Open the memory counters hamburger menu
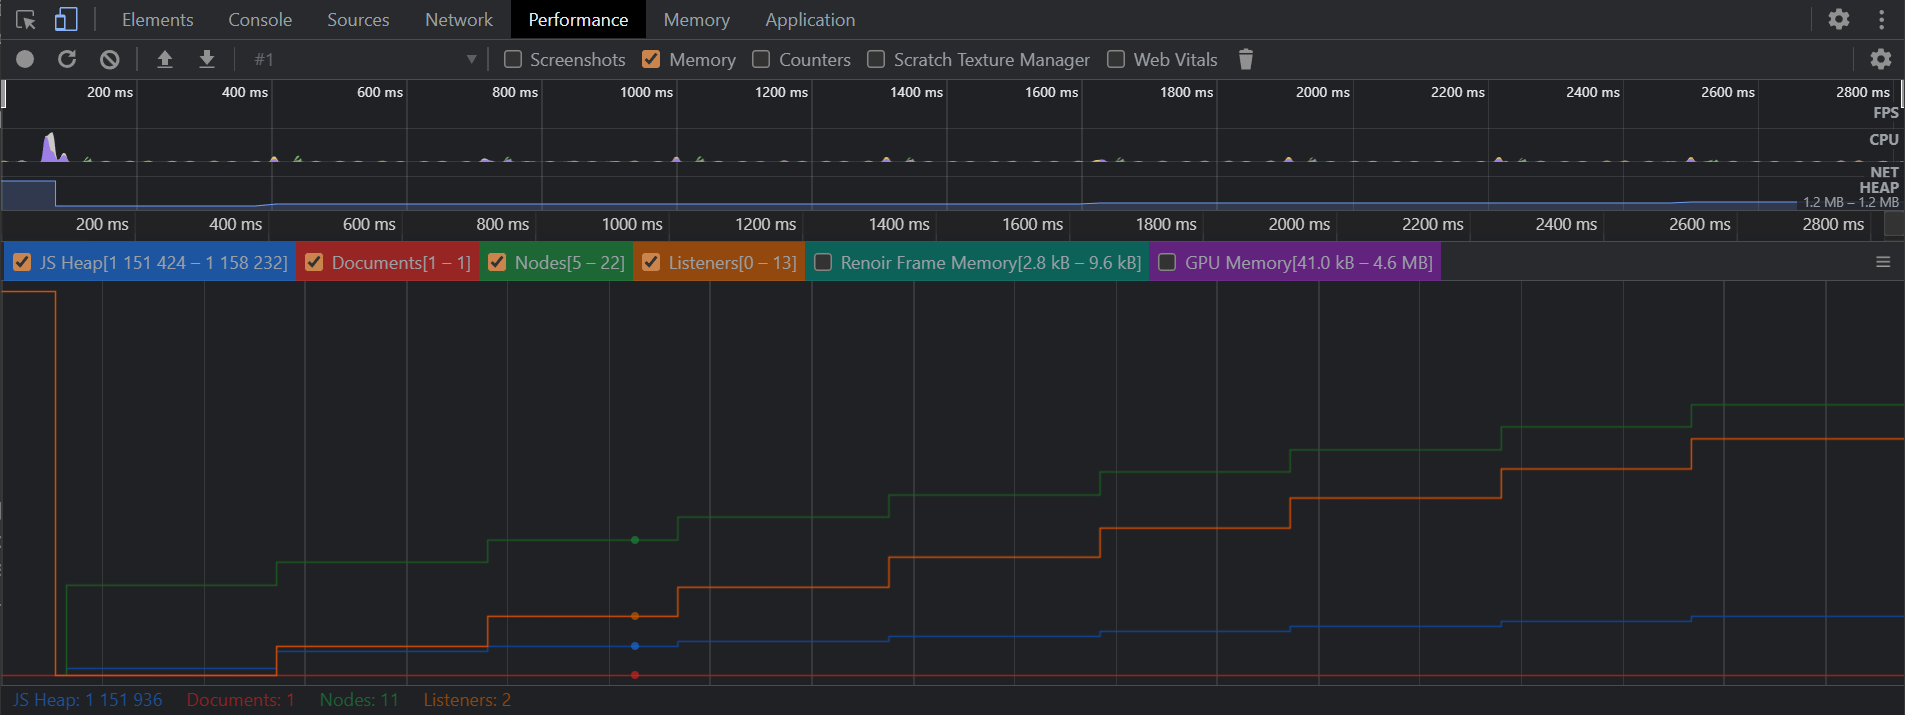The width and height of the screenshot is (1905, 715). 1882,263
